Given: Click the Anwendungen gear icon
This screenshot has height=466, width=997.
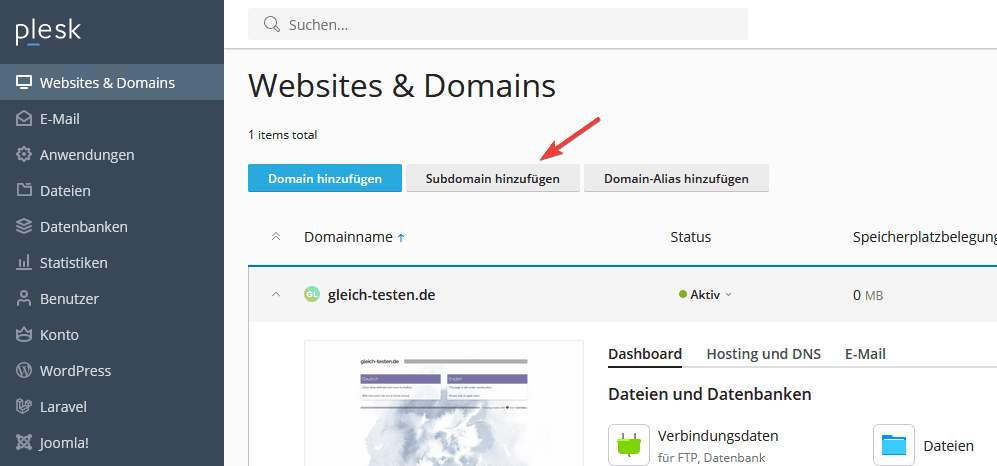Looking at the screenshot, I should [x=24, y=154].
